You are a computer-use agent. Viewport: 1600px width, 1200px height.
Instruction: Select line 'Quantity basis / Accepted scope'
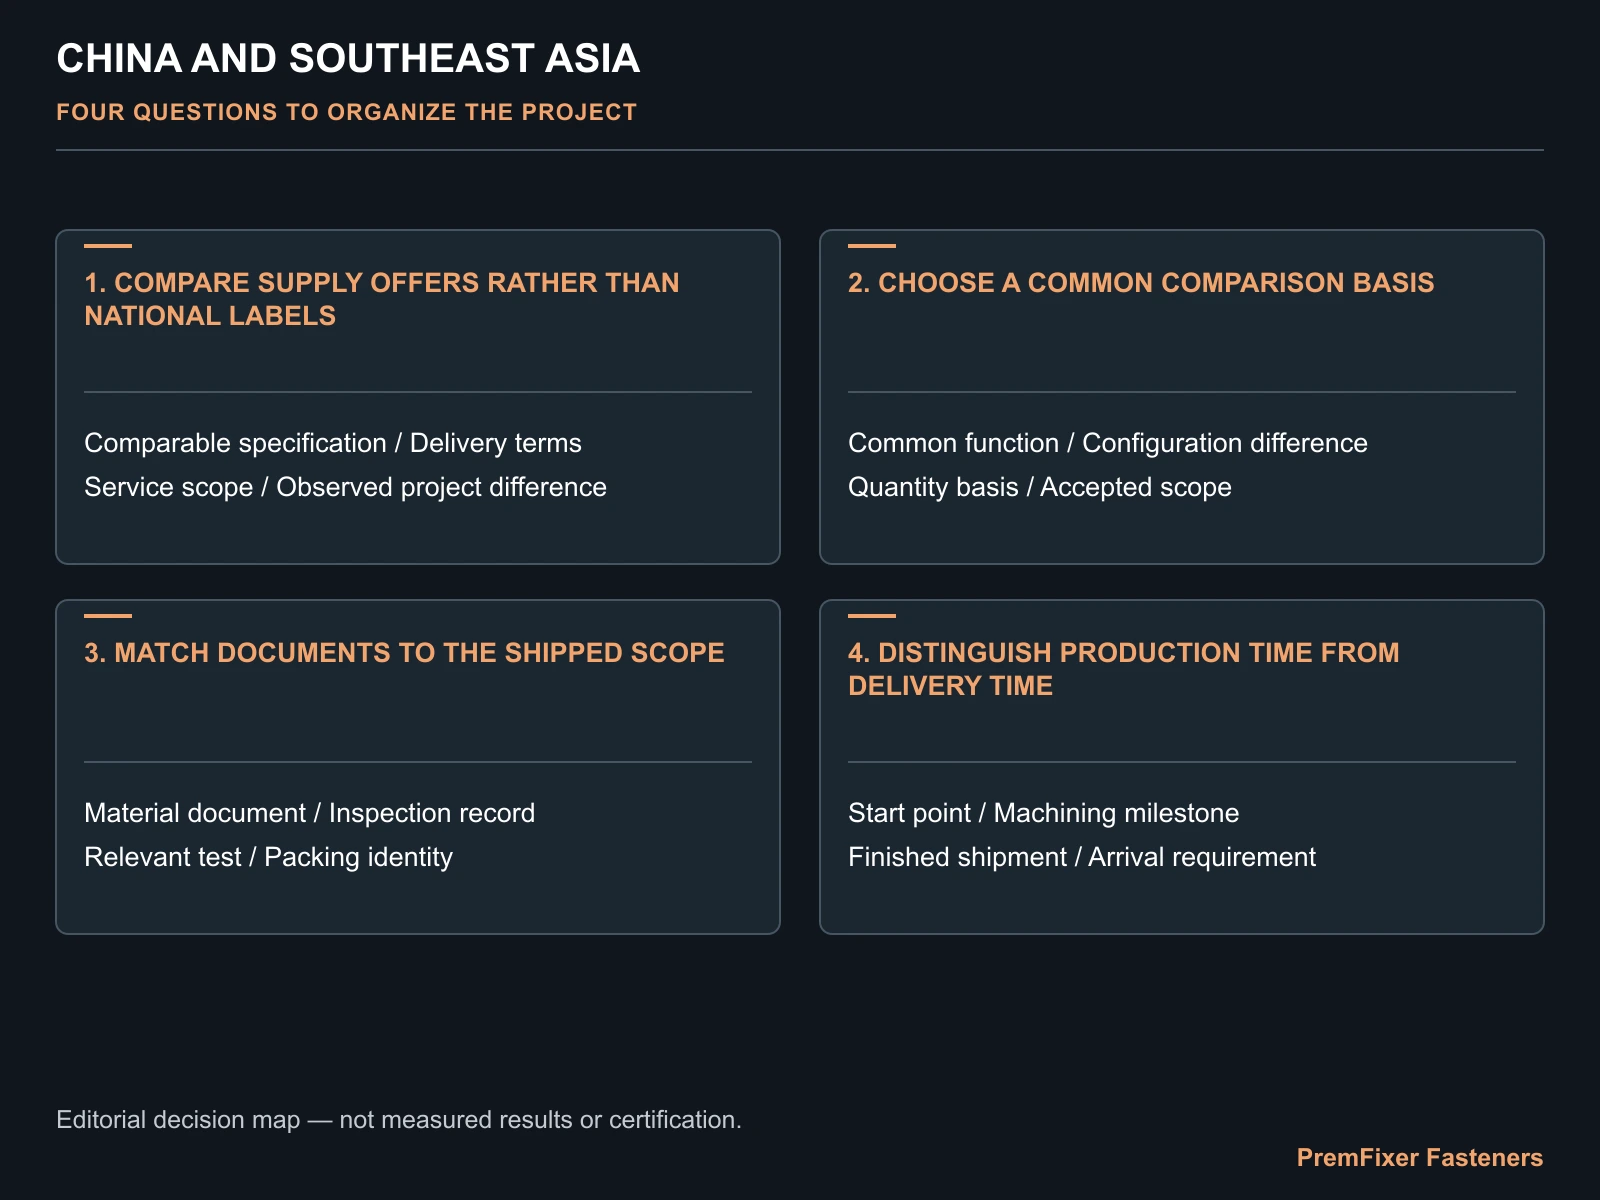pos(1040,487)
